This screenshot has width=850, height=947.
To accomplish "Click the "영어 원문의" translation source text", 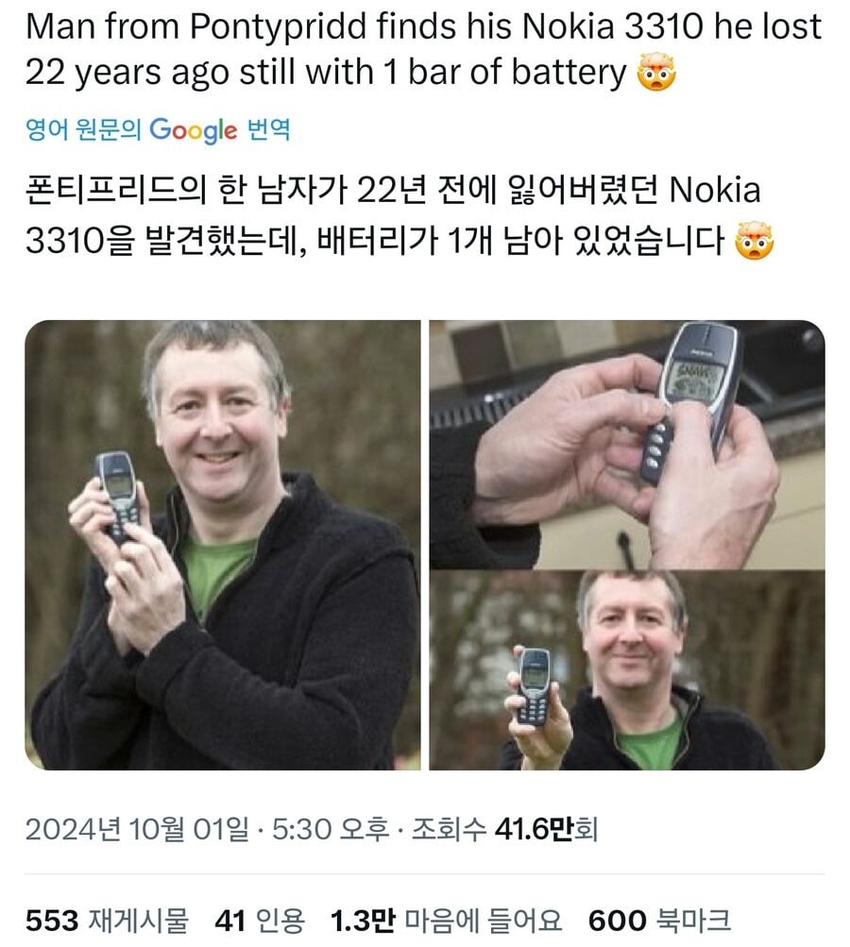I will click(83, 129).
